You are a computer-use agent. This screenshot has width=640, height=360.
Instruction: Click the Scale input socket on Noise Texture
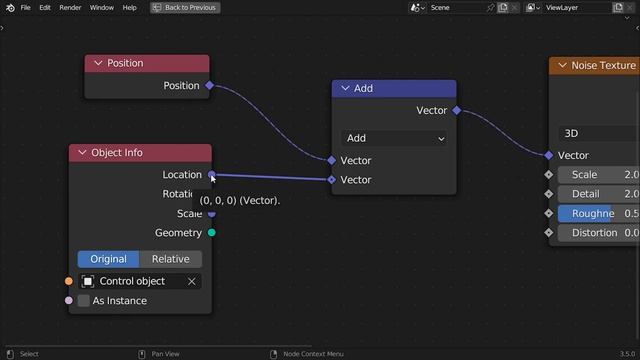point(549,175)
